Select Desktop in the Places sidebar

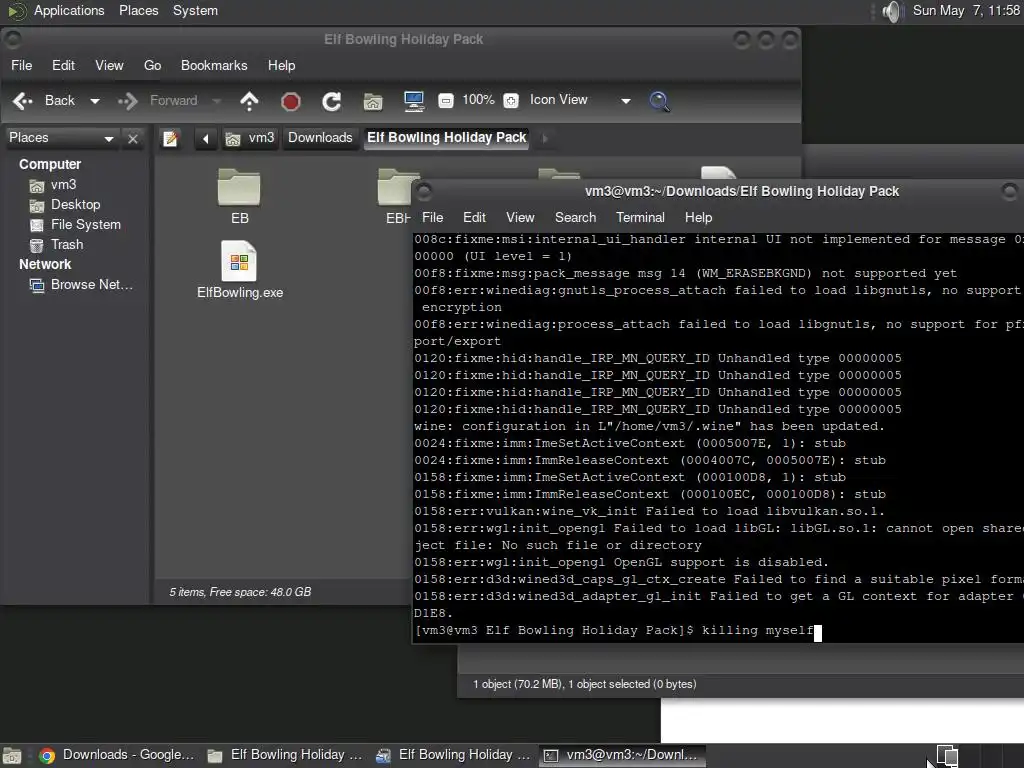pyautogui.click(x=75, y=205)
